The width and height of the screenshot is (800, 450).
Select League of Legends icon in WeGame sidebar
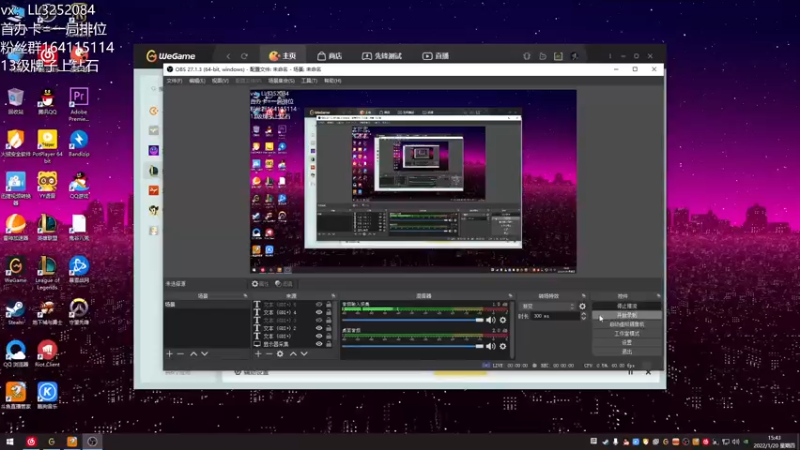click(154, 170)
